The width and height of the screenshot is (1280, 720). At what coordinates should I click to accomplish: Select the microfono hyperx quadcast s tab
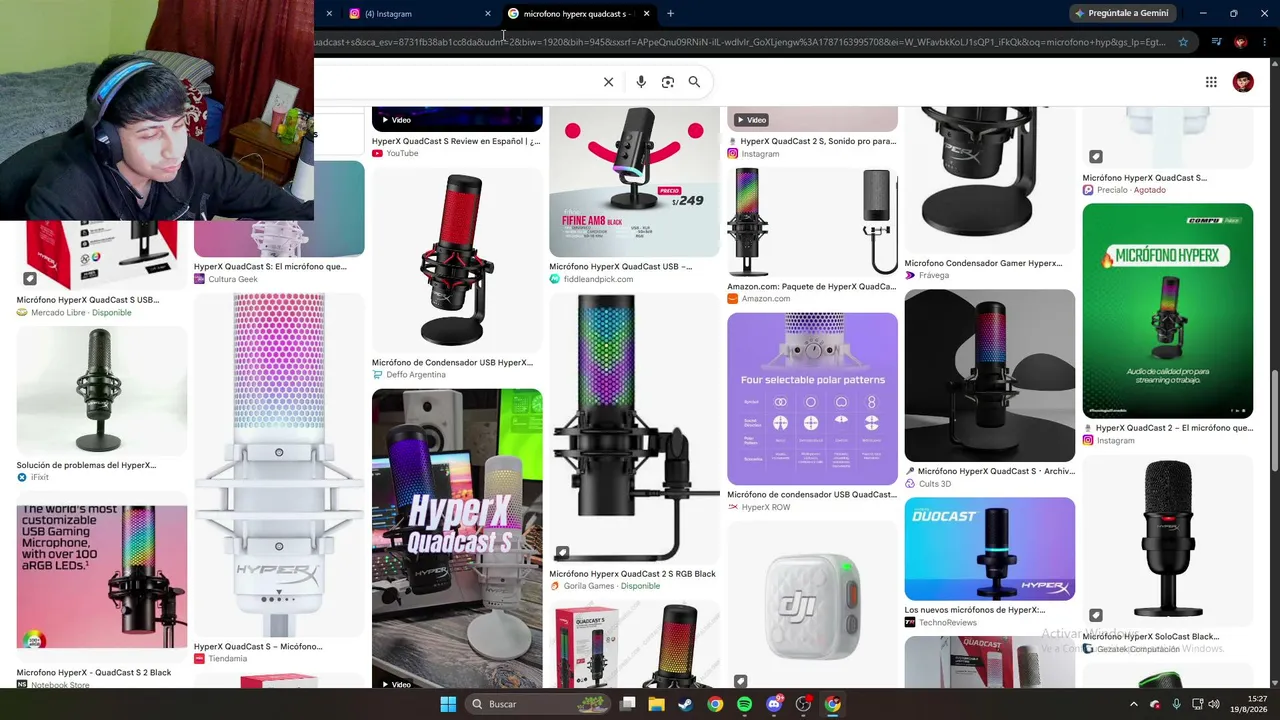pos(579,14)
